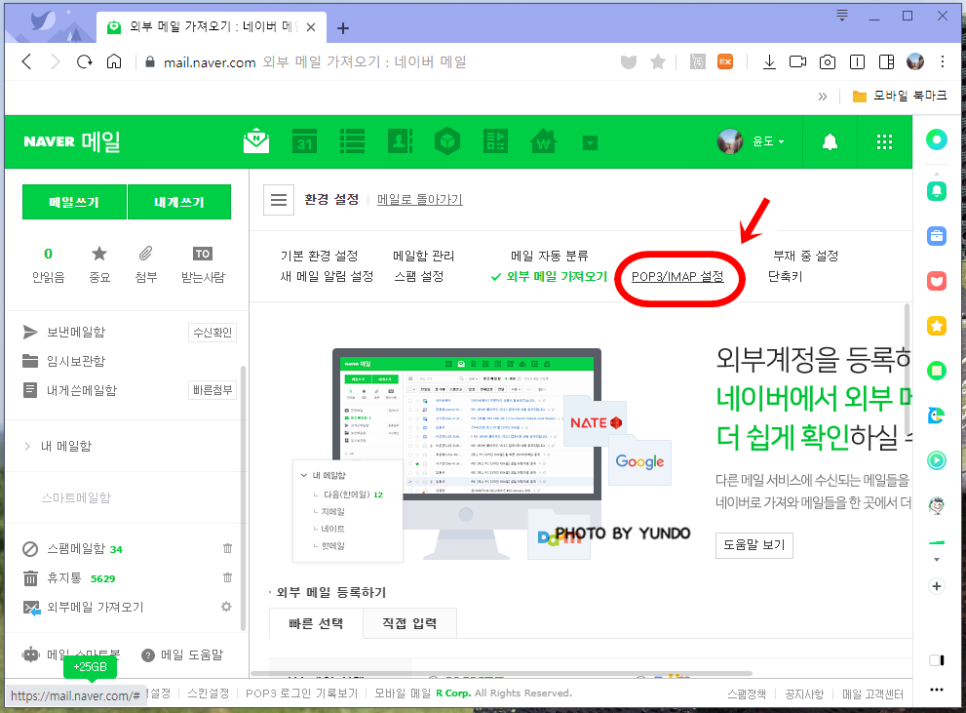Open 스팸 설정 menu

coord(419,277)
